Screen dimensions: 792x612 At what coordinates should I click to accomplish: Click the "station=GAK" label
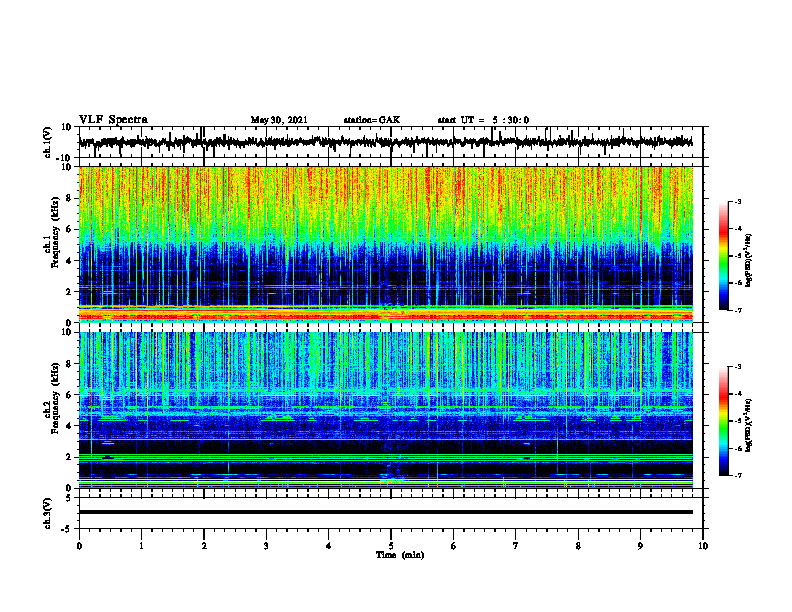pos(372,120)
